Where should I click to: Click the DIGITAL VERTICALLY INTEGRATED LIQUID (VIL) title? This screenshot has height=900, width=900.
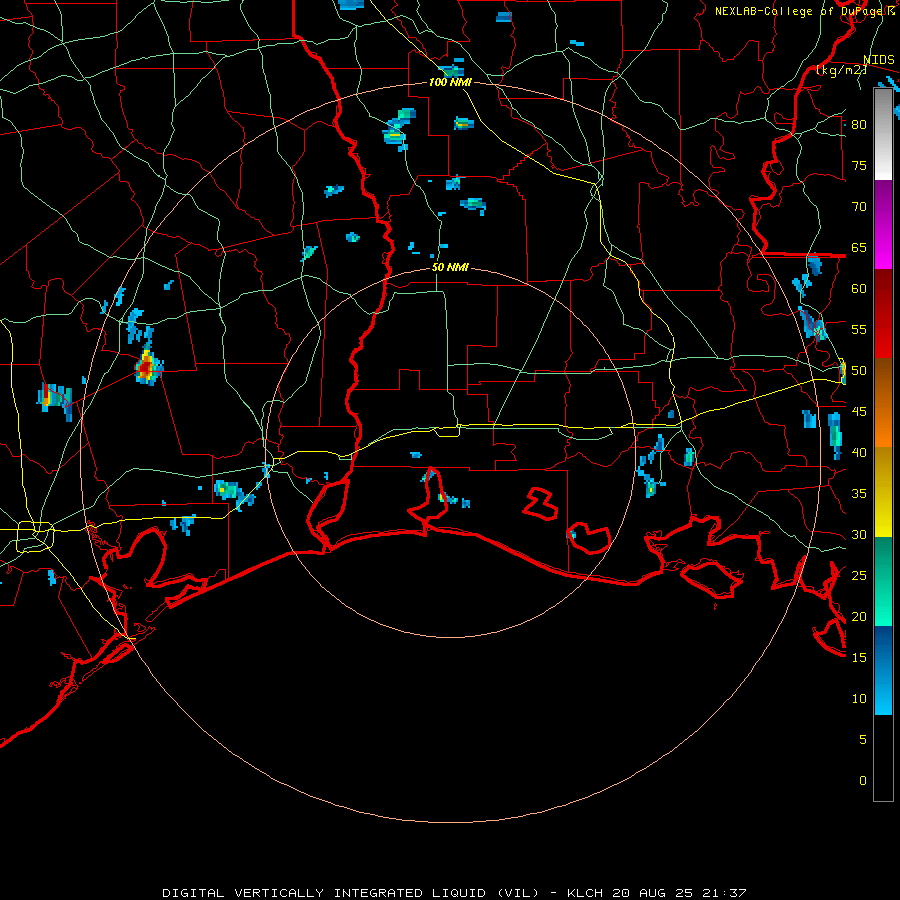pyautogui.click(x=351, y=893)
